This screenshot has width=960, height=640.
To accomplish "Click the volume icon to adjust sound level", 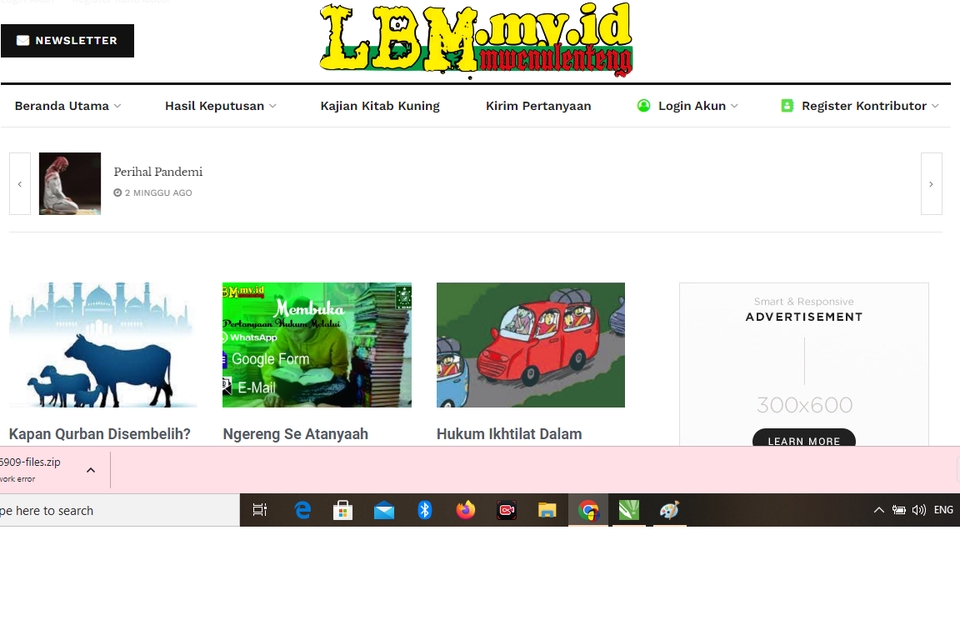I will [x=919, y=510].
